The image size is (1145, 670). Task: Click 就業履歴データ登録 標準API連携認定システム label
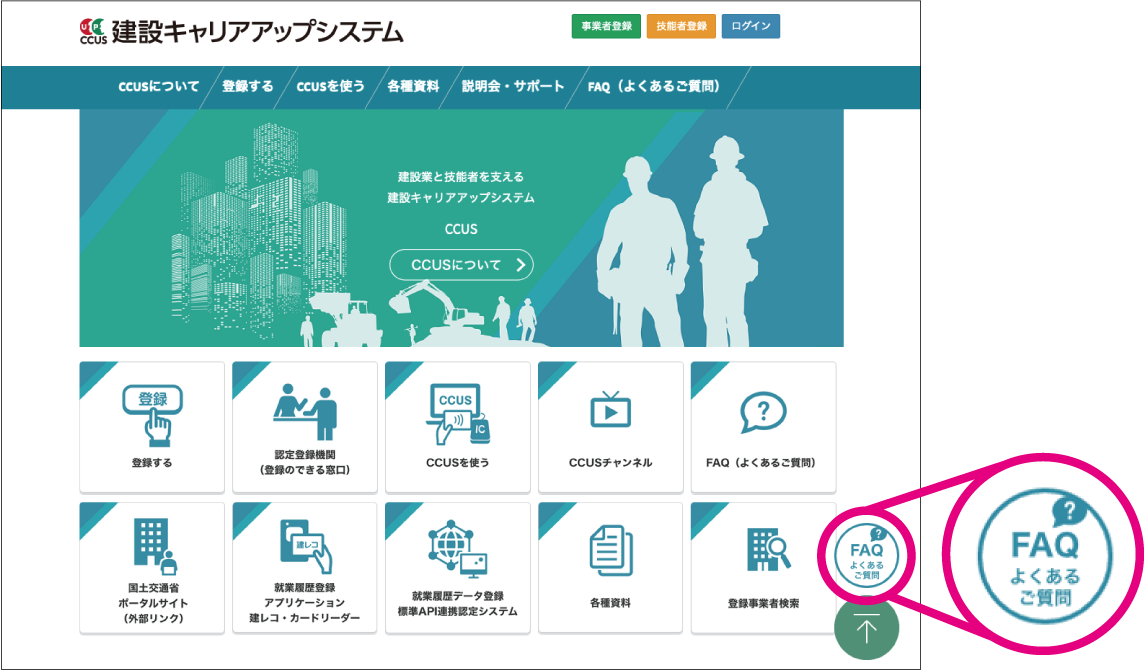point(458,604)
